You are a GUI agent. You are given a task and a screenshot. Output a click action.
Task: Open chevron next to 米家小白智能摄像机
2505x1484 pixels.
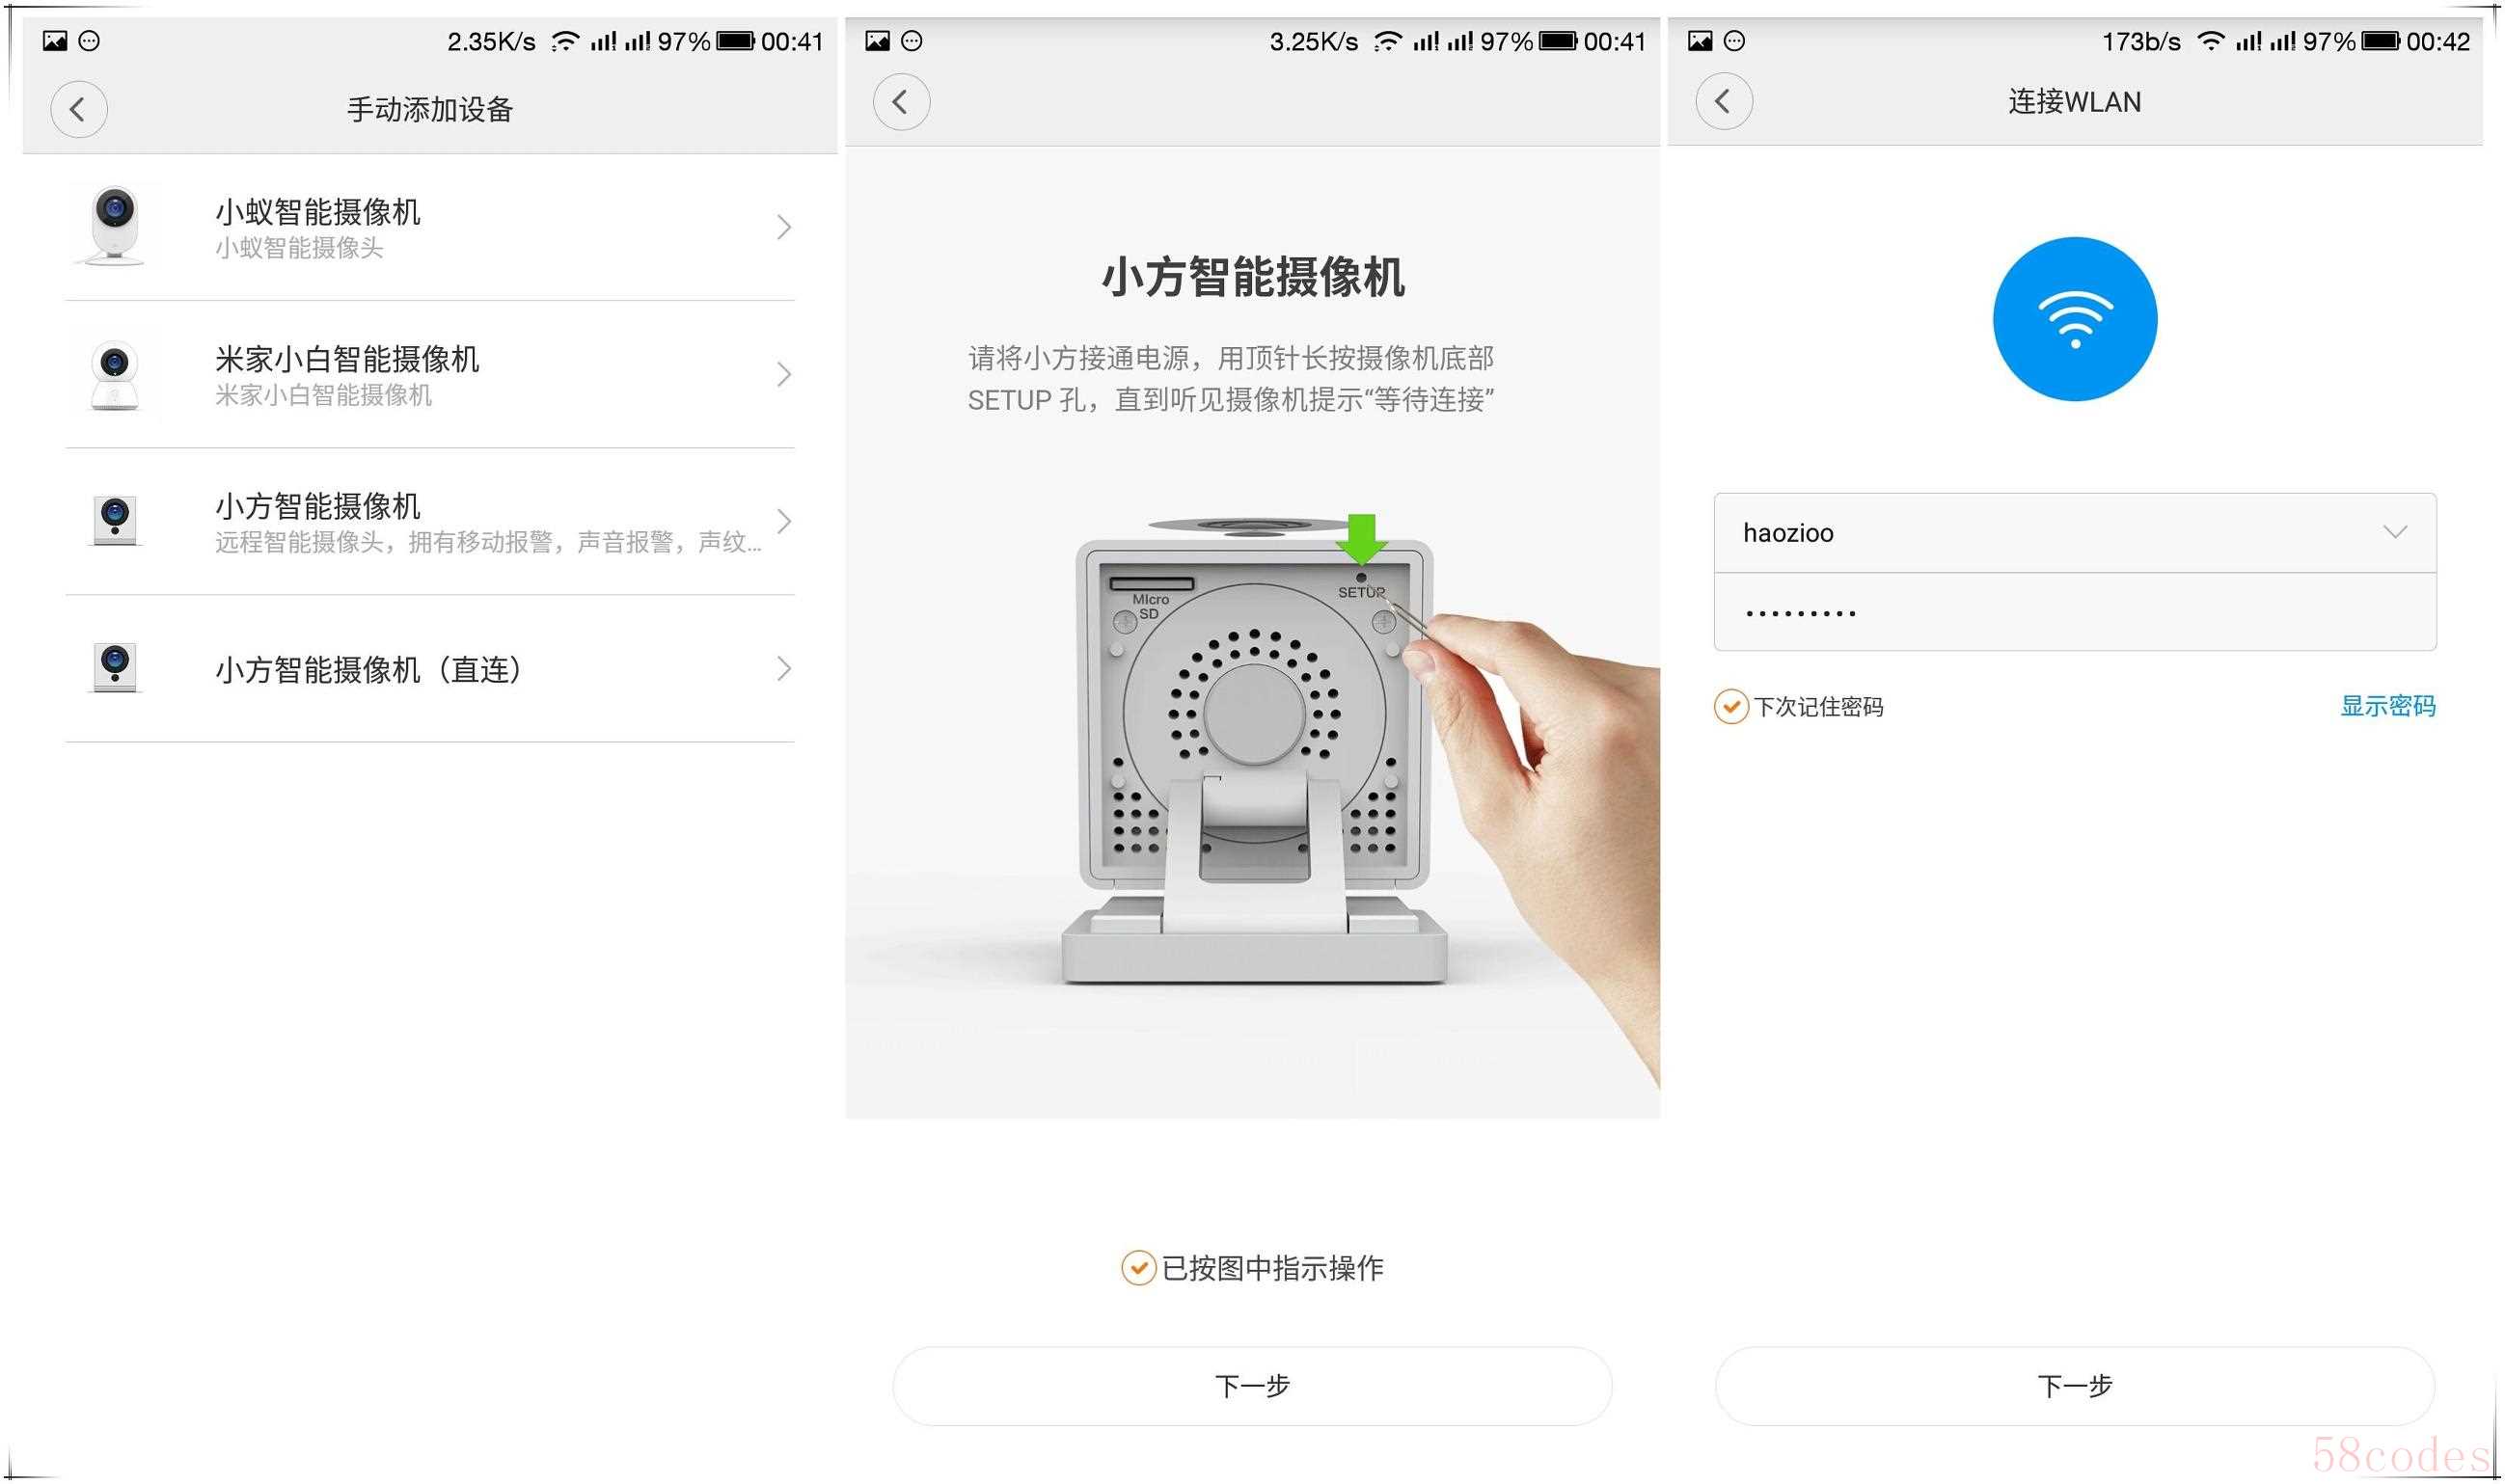(x=784, y=375)
